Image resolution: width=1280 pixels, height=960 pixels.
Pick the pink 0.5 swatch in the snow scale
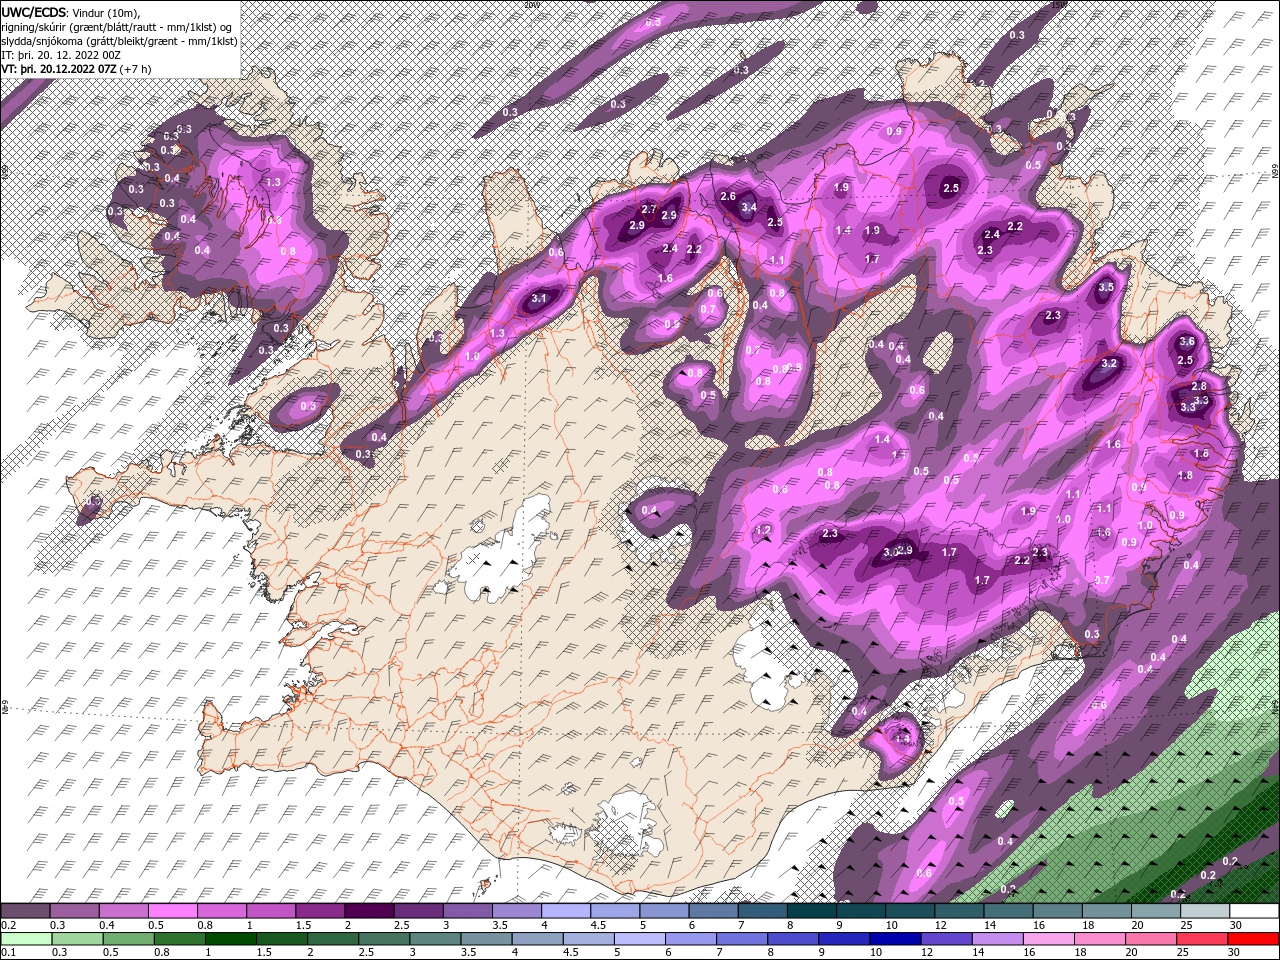(x=172, y=910)
